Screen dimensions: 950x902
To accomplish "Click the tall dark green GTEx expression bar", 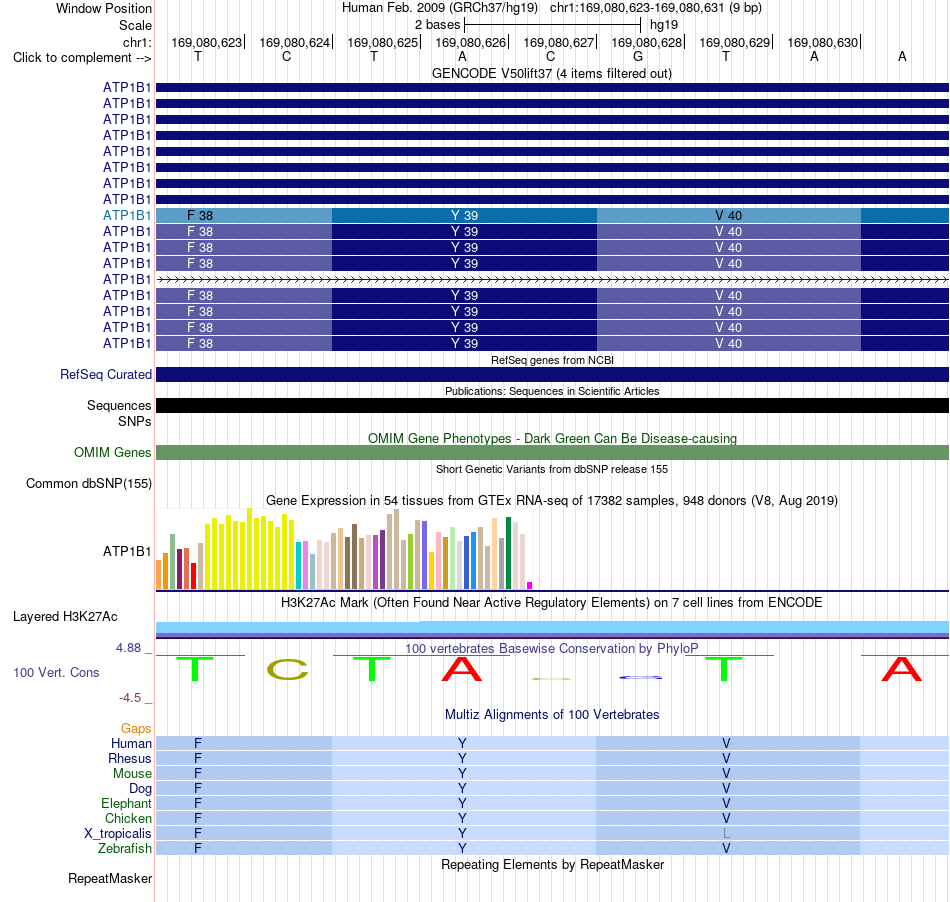I will [508, 553].
